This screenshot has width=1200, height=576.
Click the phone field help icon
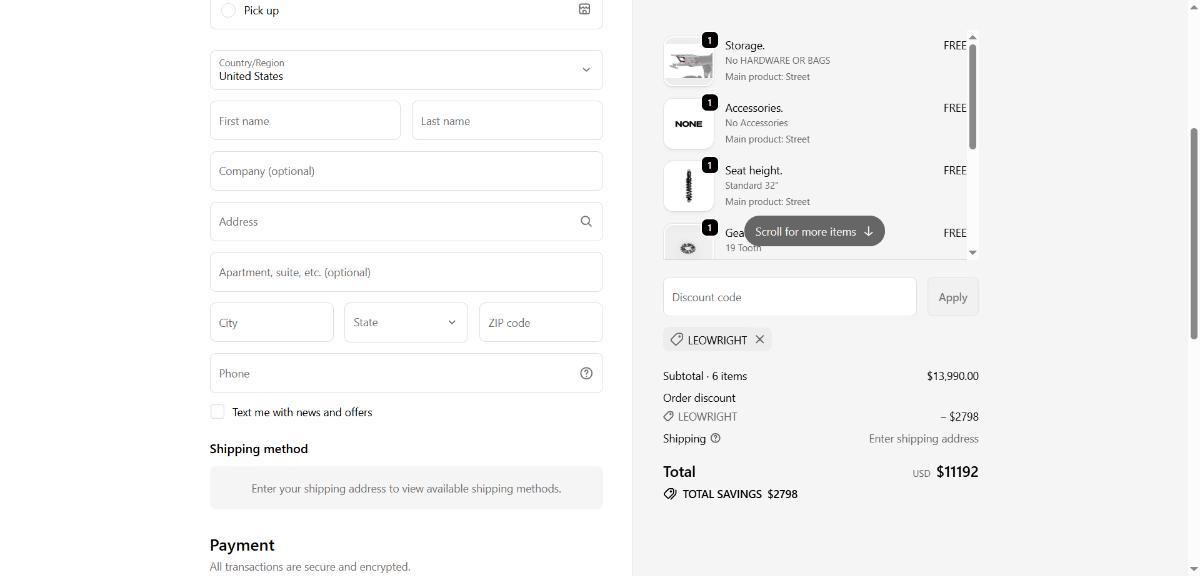click(x=586, y=373)
